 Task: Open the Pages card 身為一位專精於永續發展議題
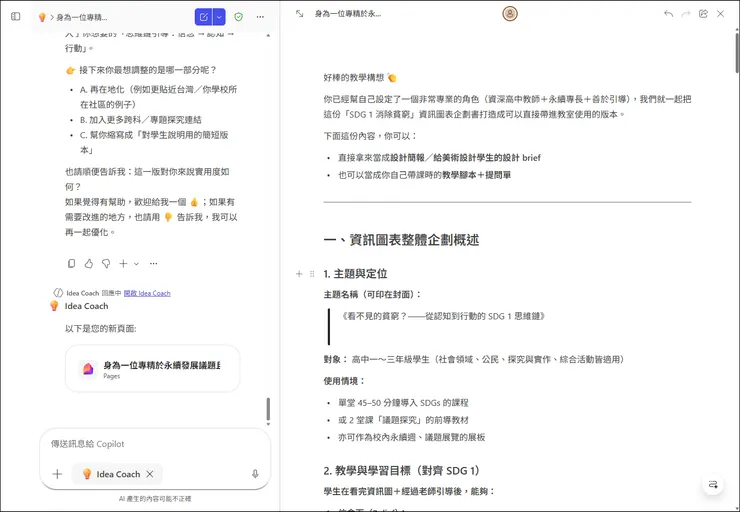[x=152, y=369]
